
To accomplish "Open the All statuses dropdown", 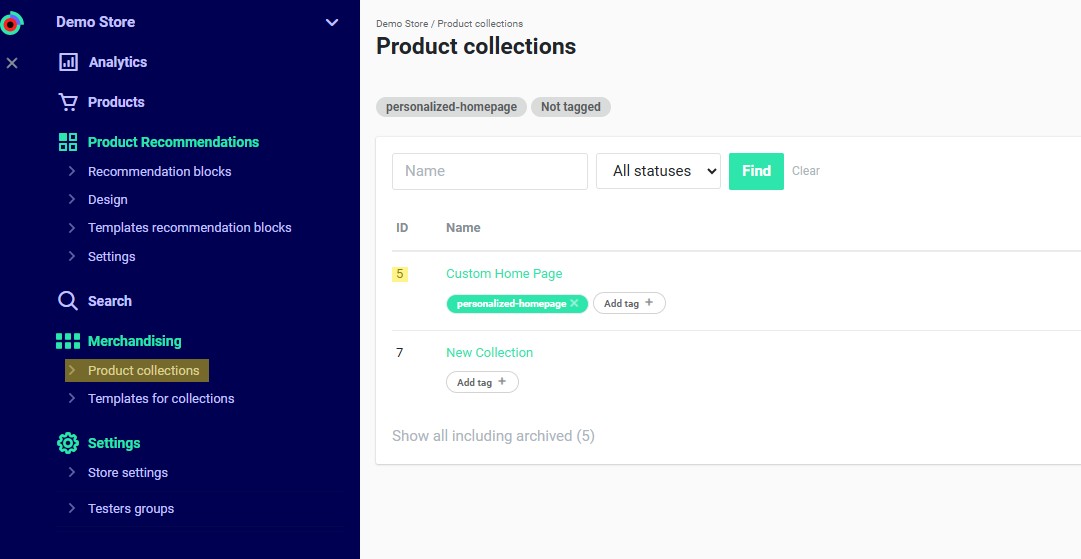I will coord(658,171).
